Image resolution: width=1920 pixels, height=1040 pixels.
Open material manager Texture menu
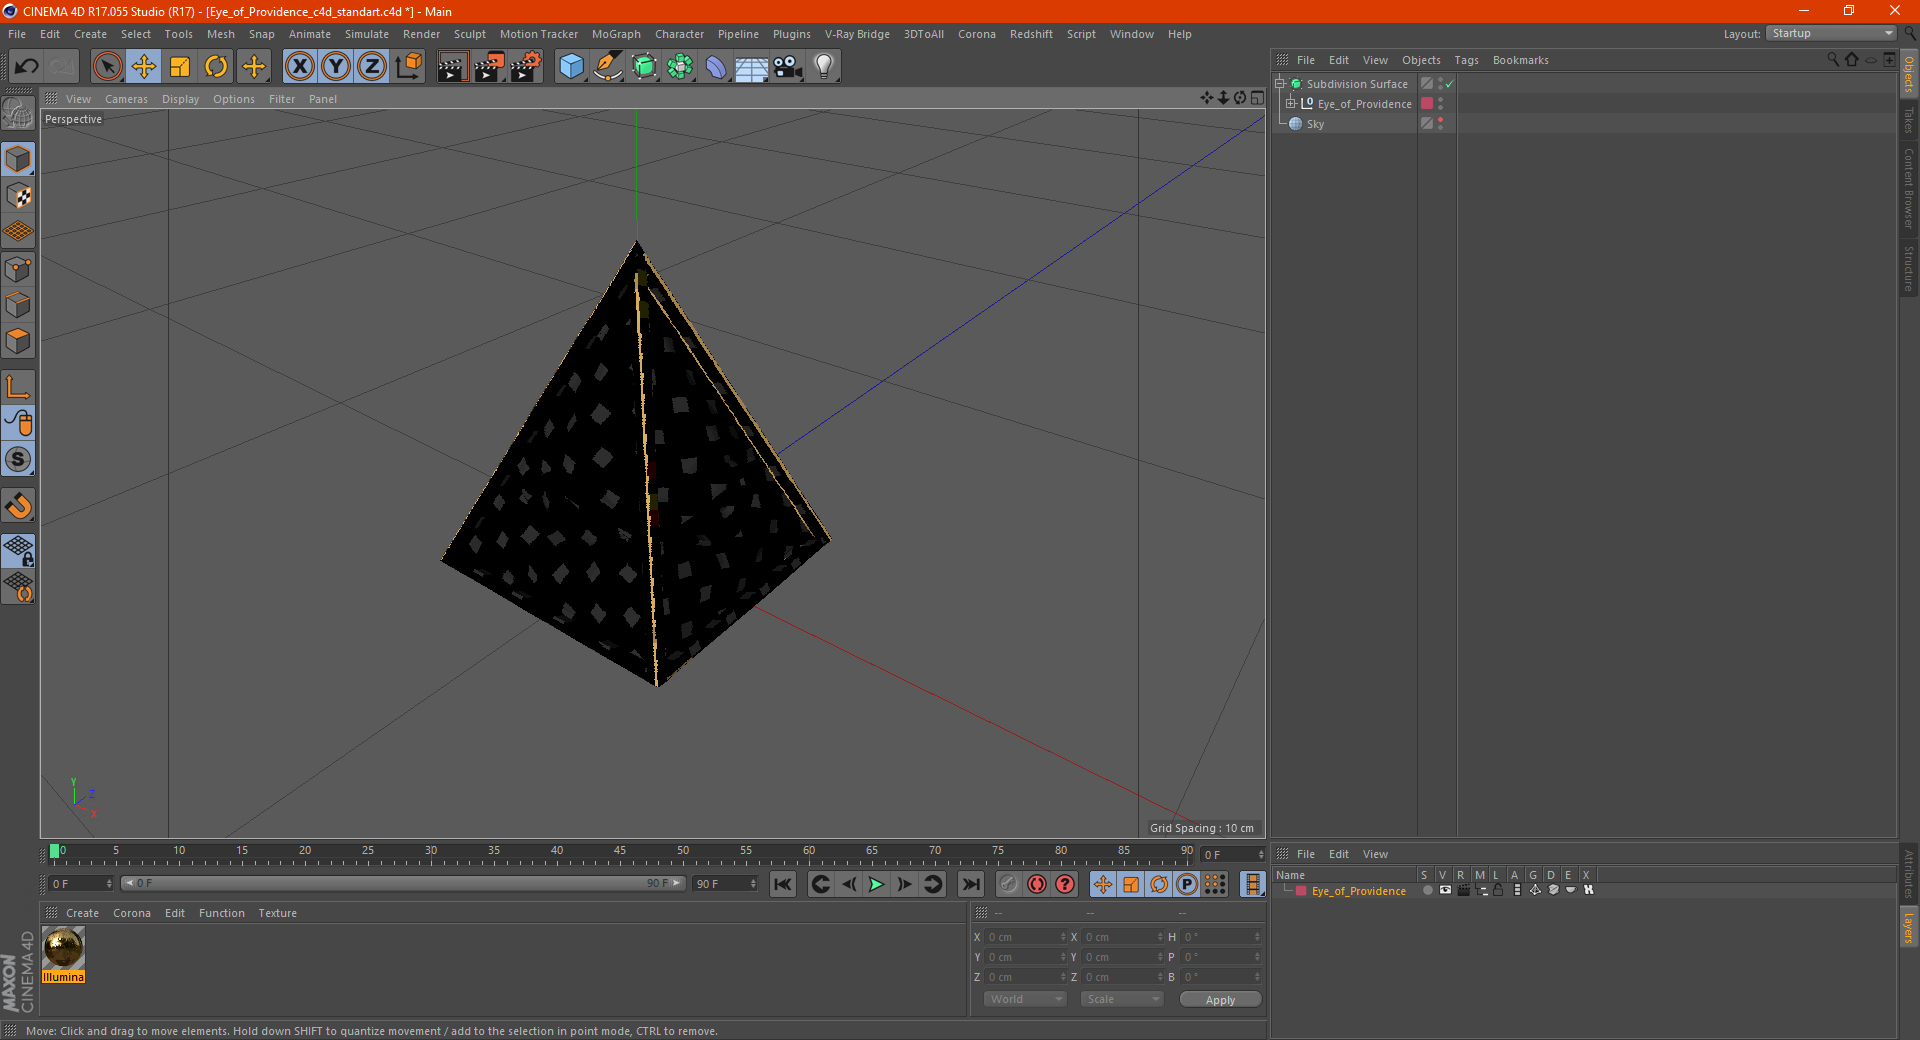click(x=277, y=913)
